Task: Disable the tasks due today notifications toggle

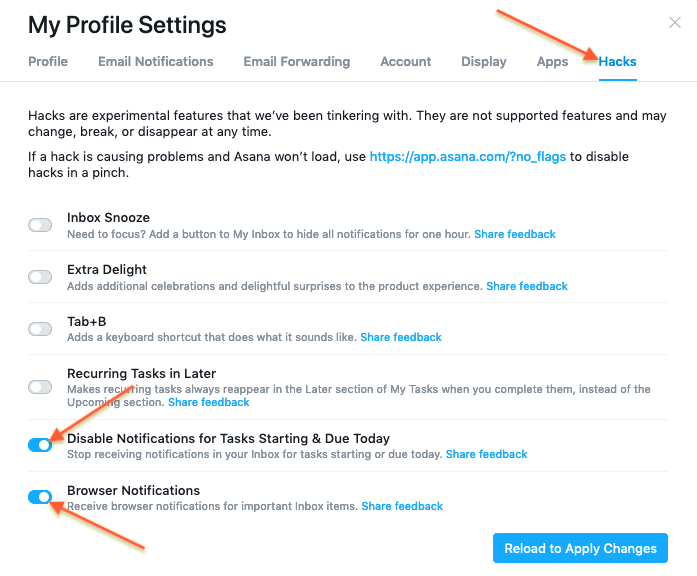Action: pyautogui.click(x=40, y=445)
